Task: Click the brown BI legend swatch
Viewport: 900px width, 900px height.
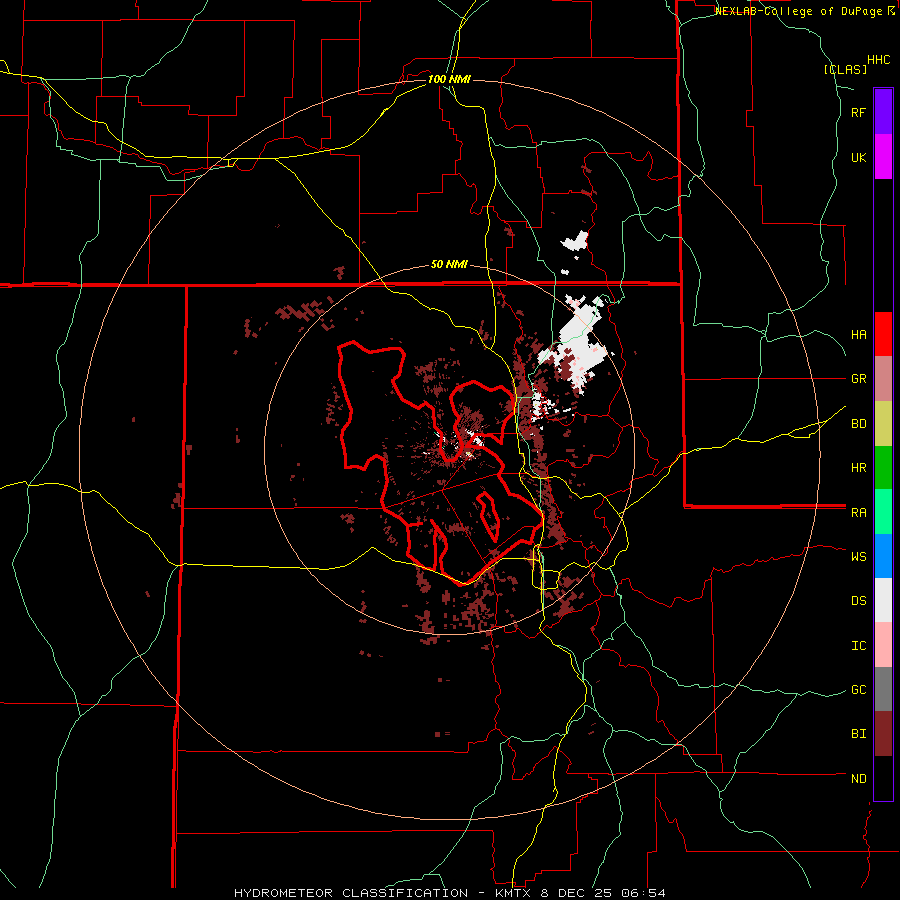Action: (883, 734)
